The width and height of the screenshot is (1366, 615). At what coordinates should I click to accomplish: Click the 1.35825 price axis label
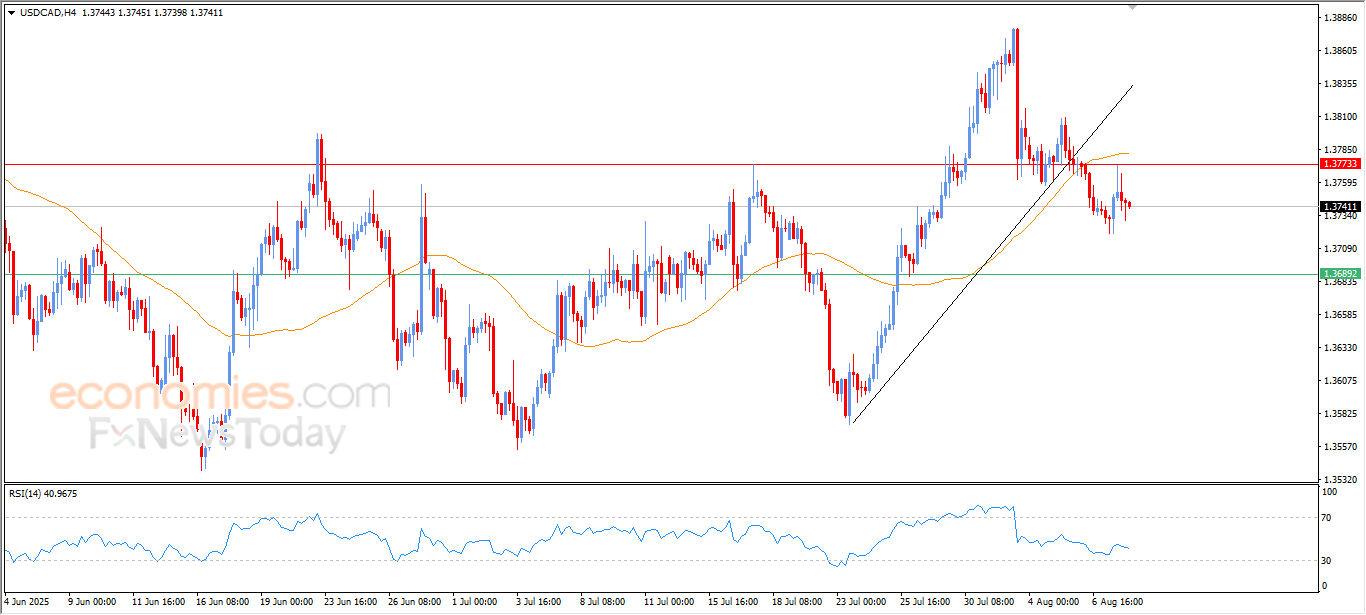[1340, 414]
